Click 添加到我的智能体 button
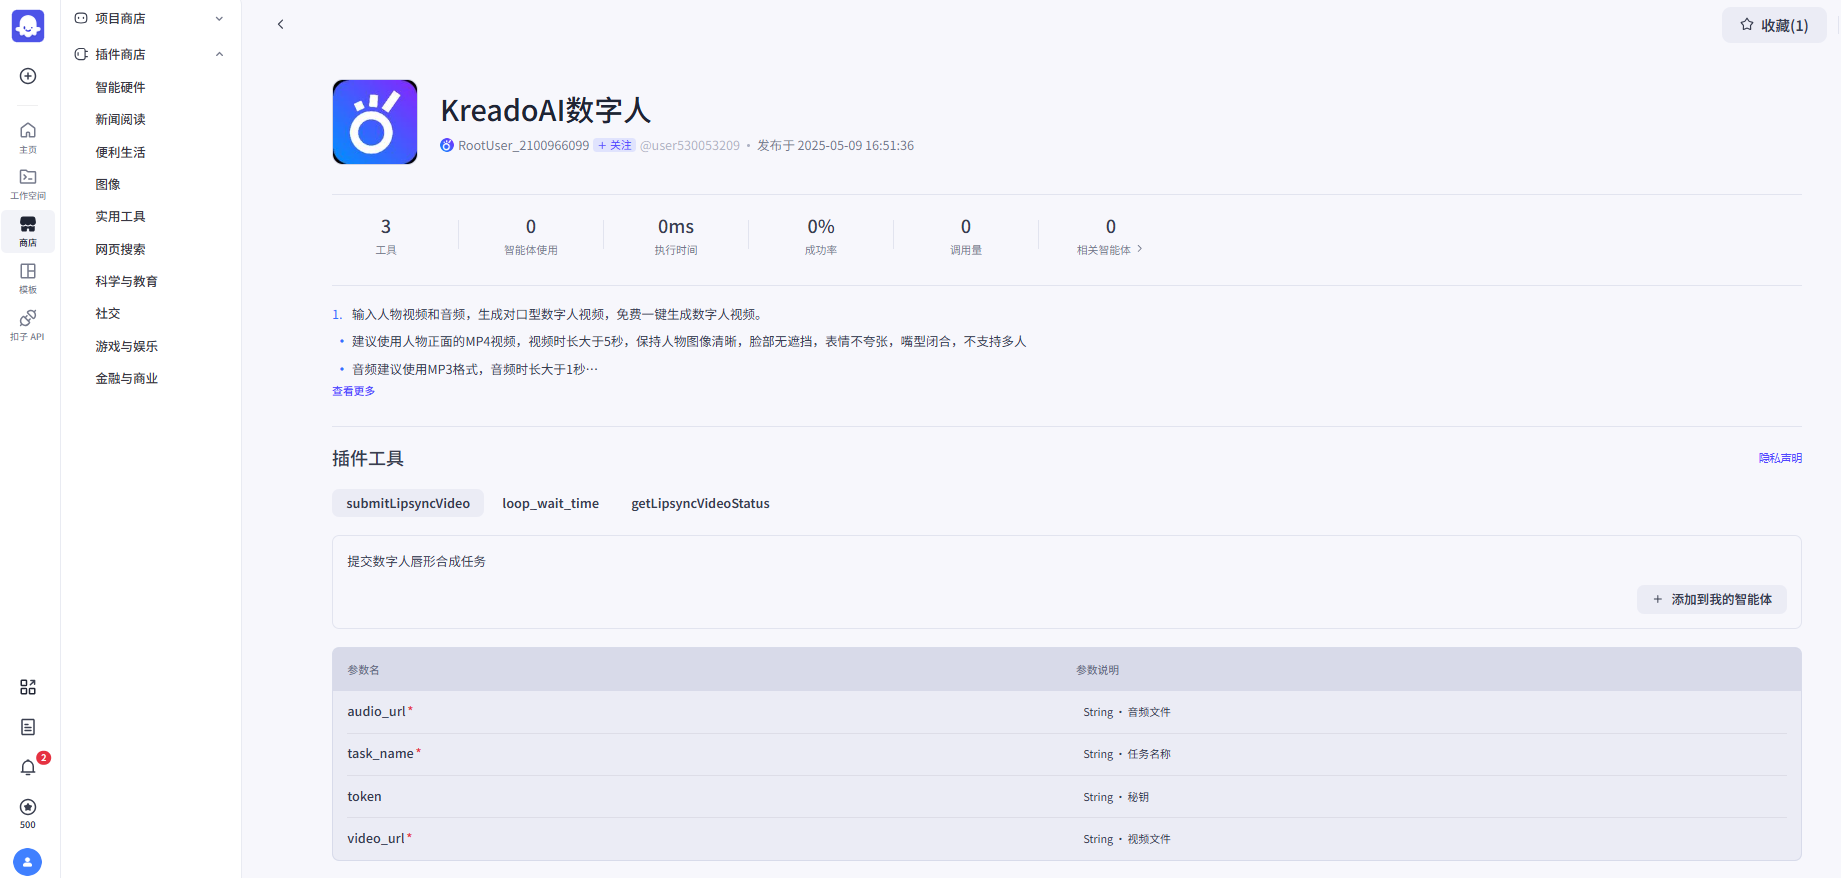The image size is (1841, 878). click(1711, 599)
